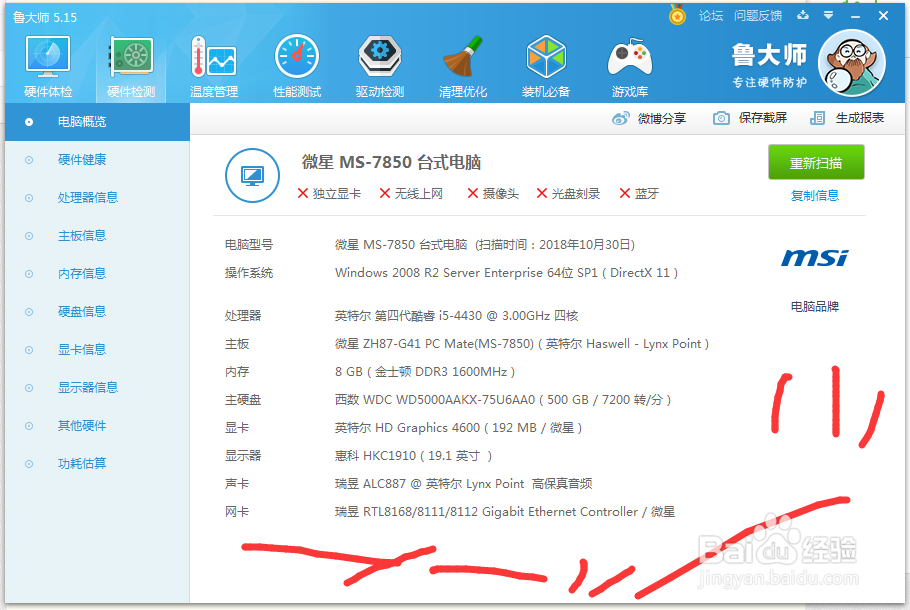Click 生成报表 generate report text
The width and height of the screenshot is (910, 610).
tap(860, 118)
